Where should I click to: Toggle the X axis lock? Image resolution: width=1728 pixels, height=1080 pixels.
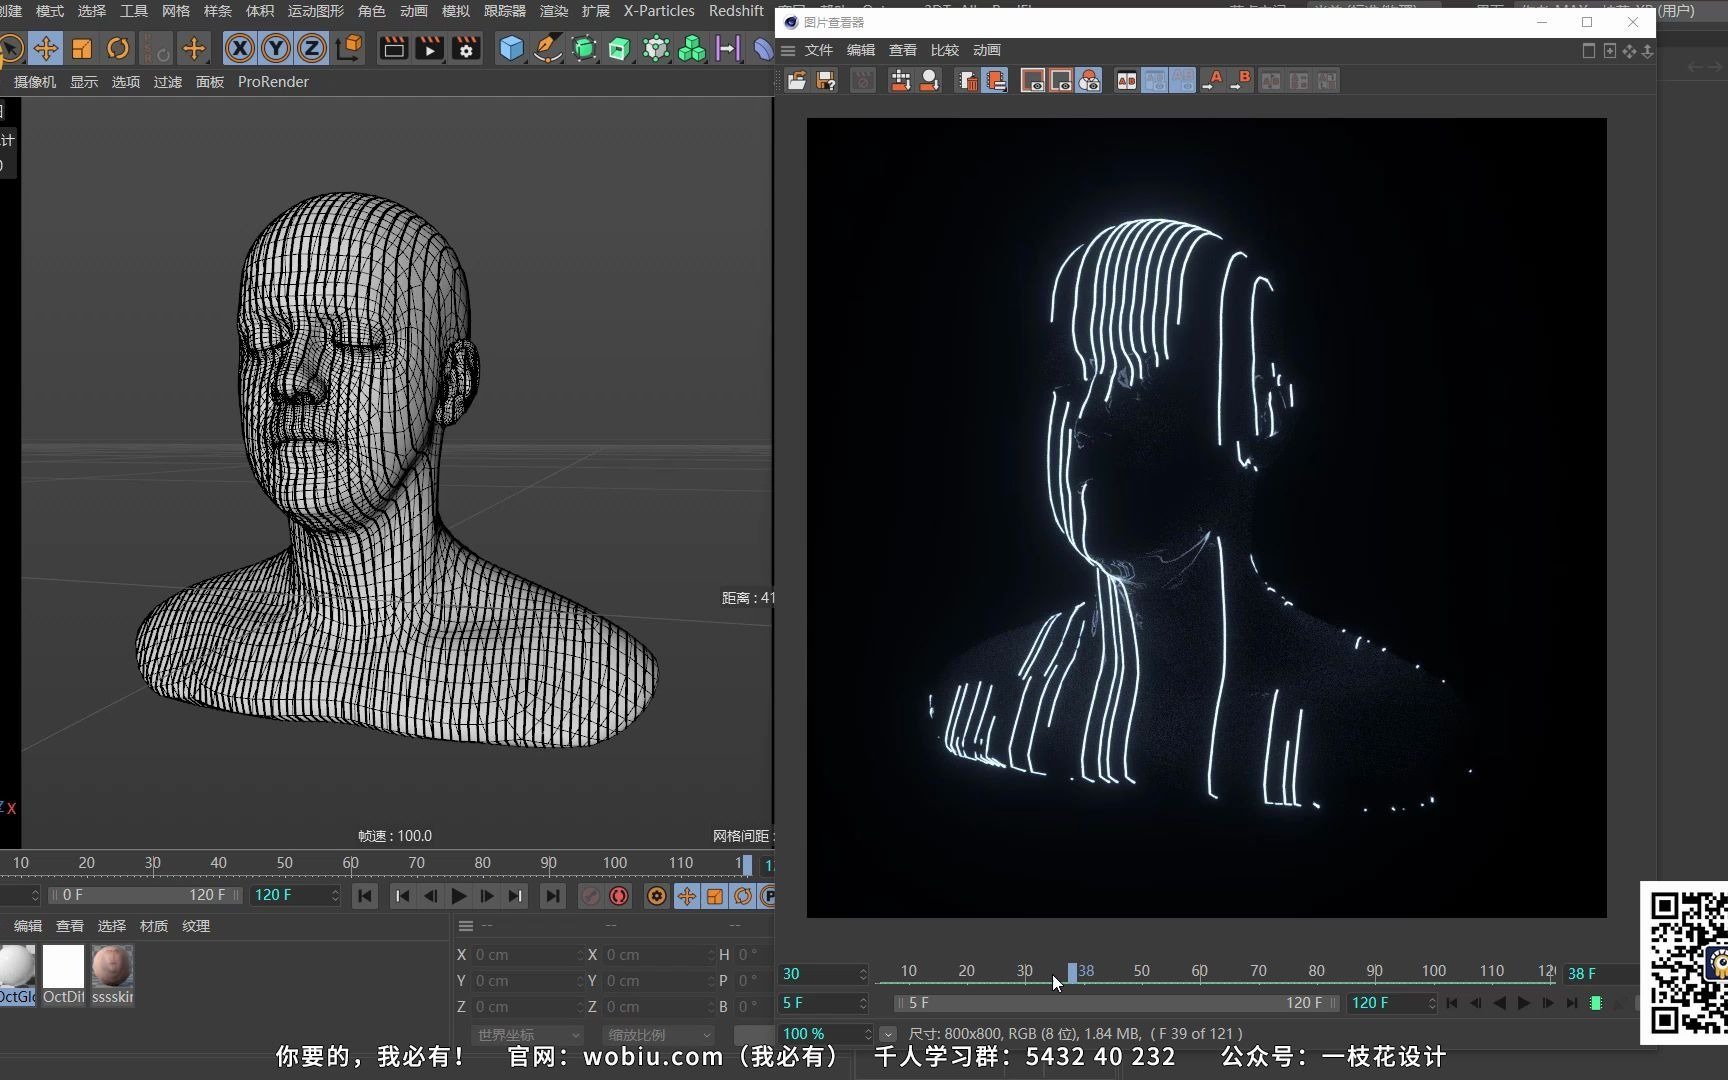click(x=239, y=48)
